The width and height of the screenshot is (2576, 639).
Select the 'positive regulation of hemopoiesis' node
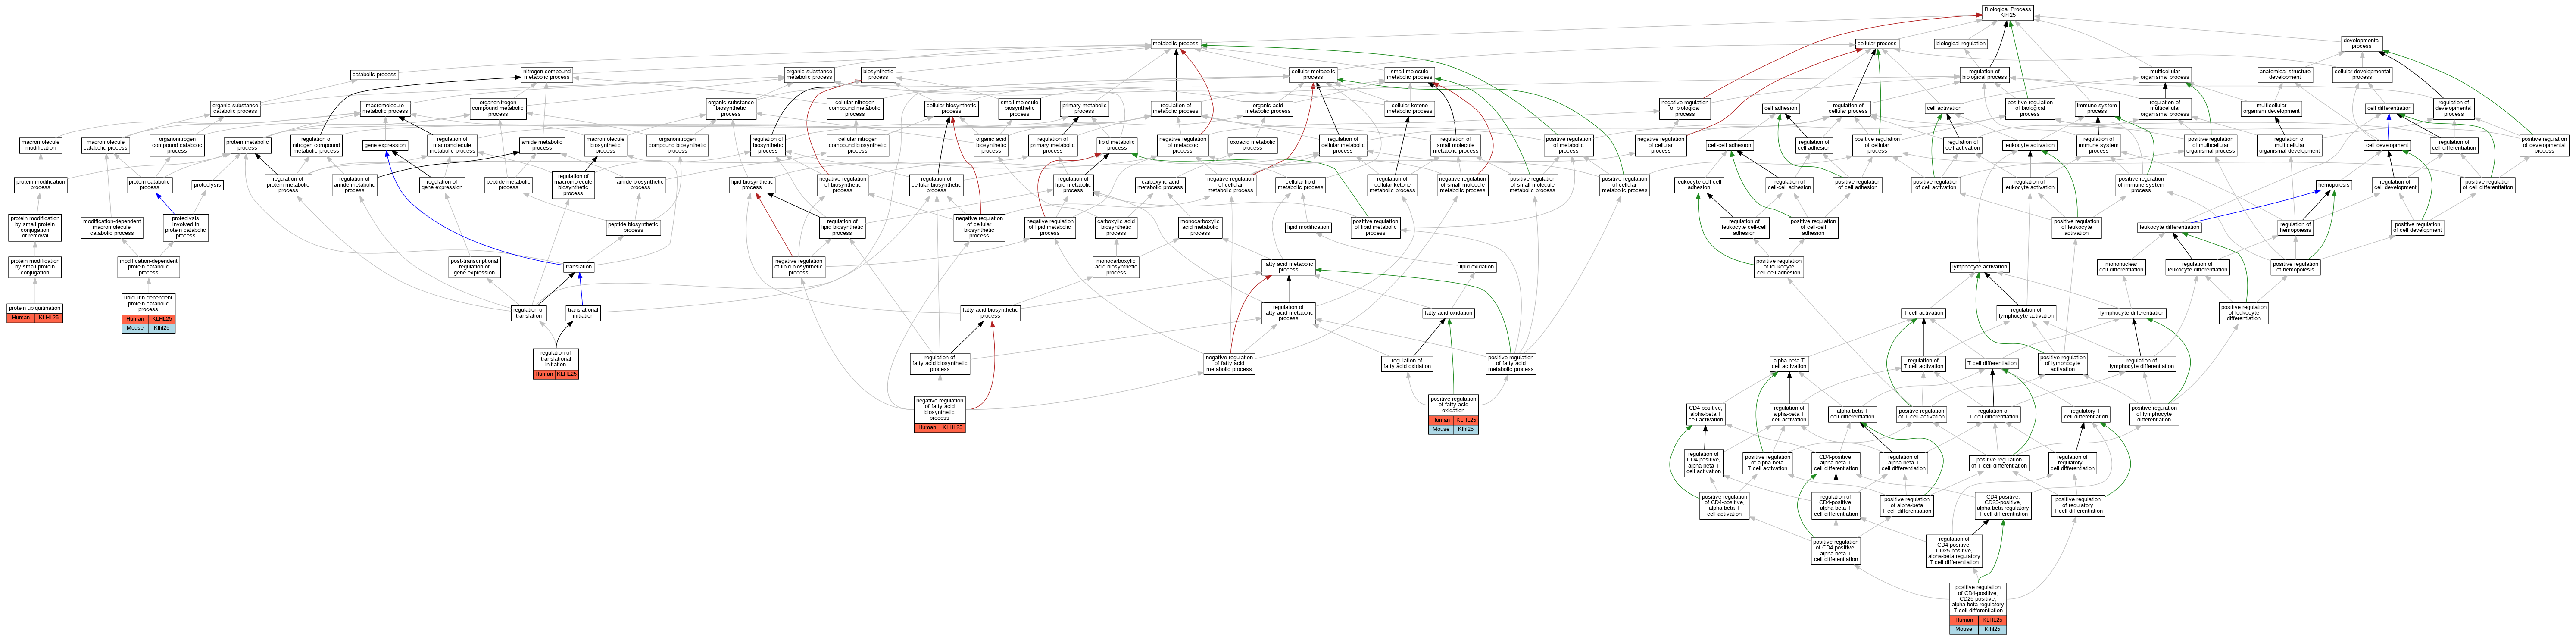click(x=2295, y=267)
